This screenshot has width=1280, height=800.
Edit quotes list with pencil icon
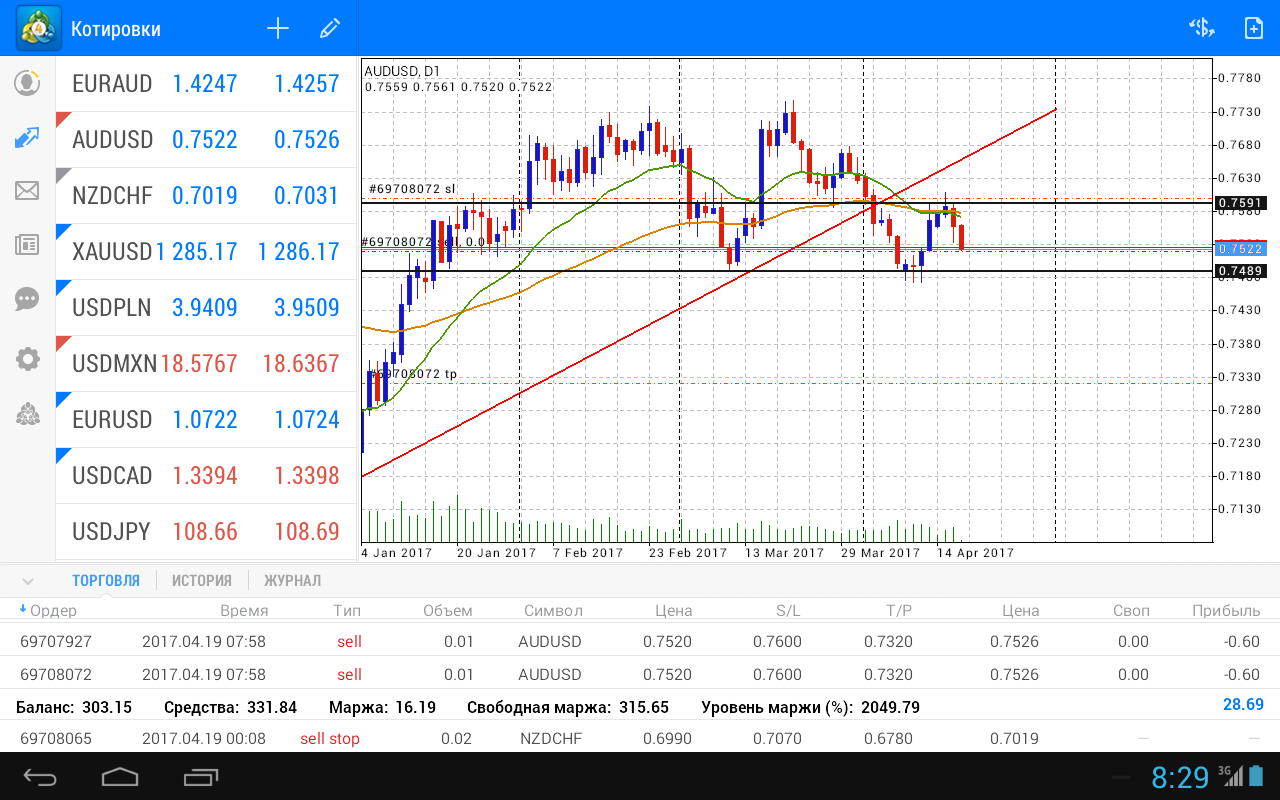click(x=330, y=28)
